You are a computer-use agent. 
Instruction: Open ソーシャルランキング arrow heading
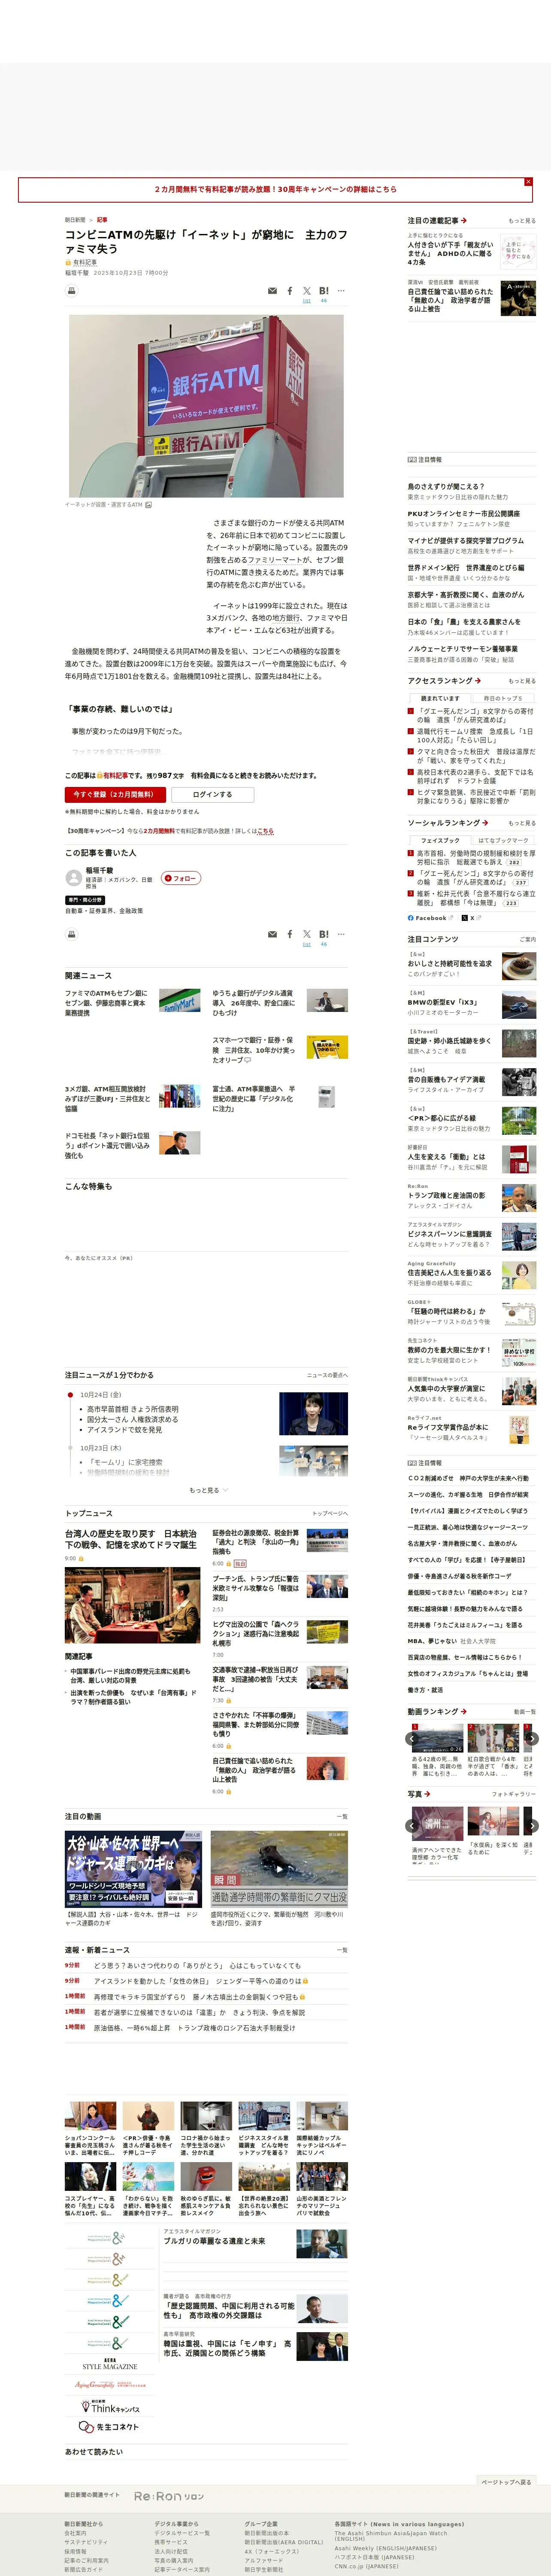[447, 822]
